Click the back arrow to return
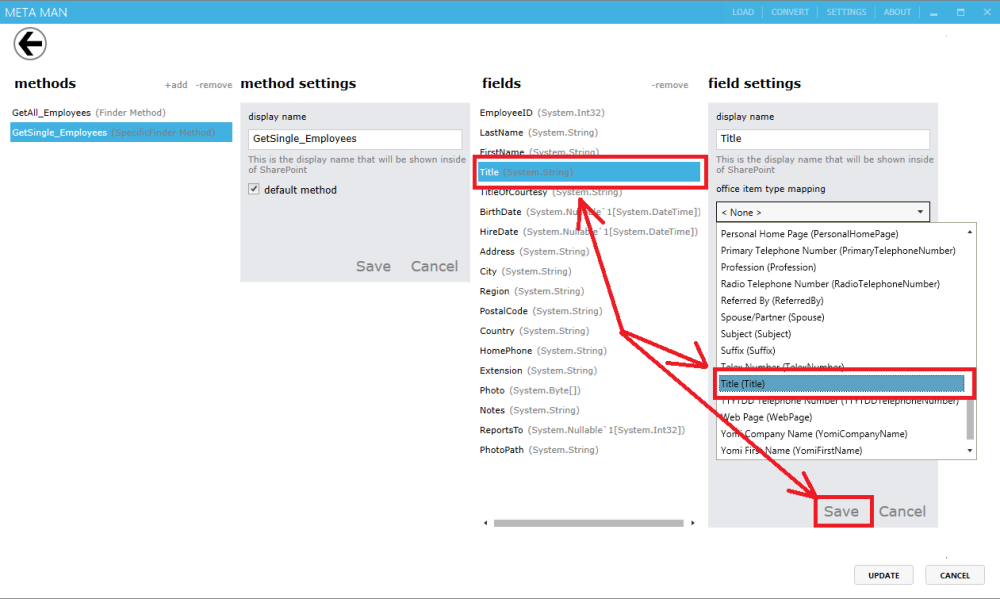This screenshot has height=599, width=1000. click(30, 43)
